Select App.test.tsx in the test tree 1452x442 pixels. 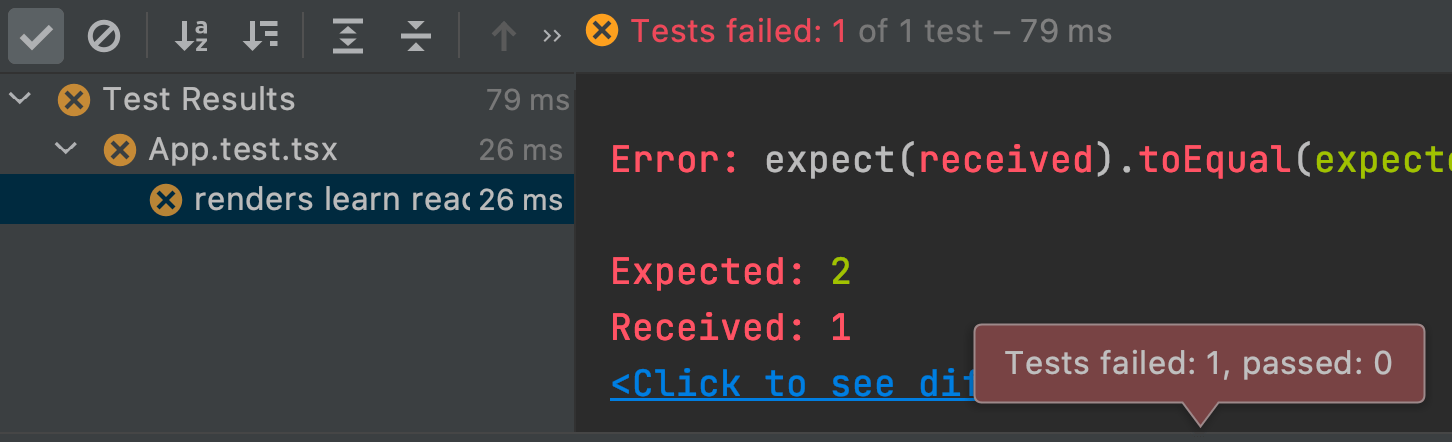click(x=243, y=150)
